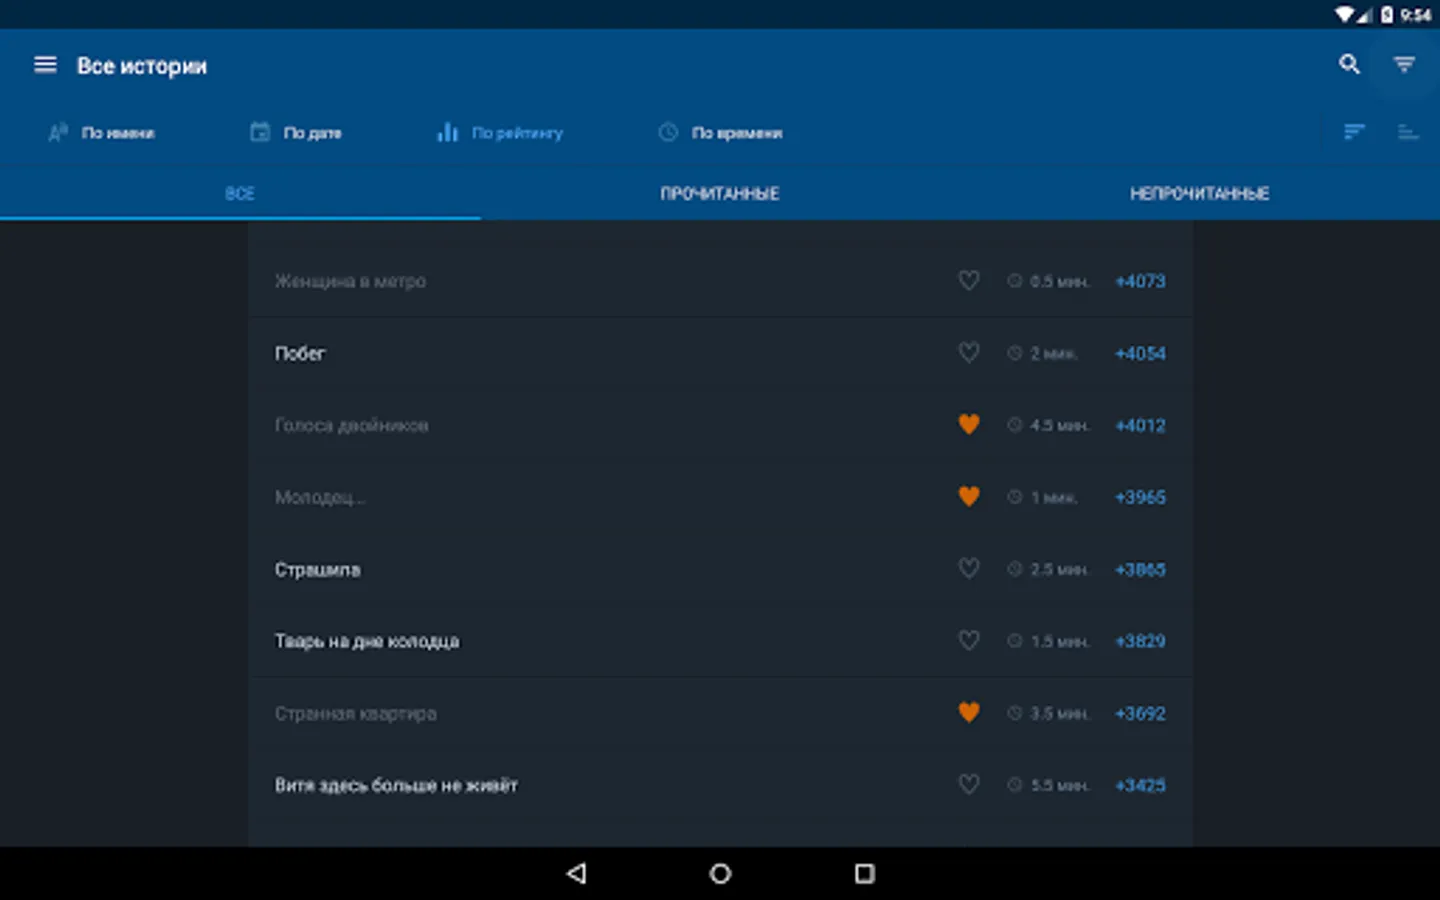Click the rating value +4012
The height and width of the screenshot is (900, 1440).
[x=1140, y=426]
